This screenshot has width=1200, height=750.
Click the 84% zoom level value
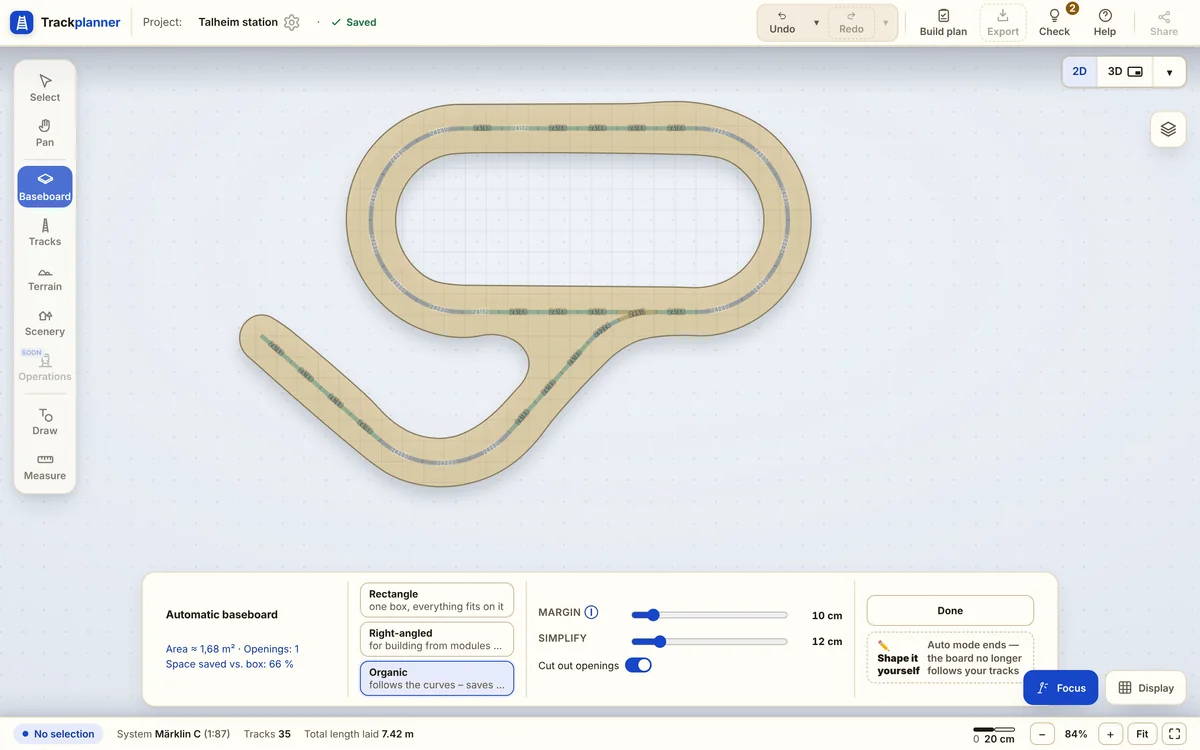[x=1076, y=734]
